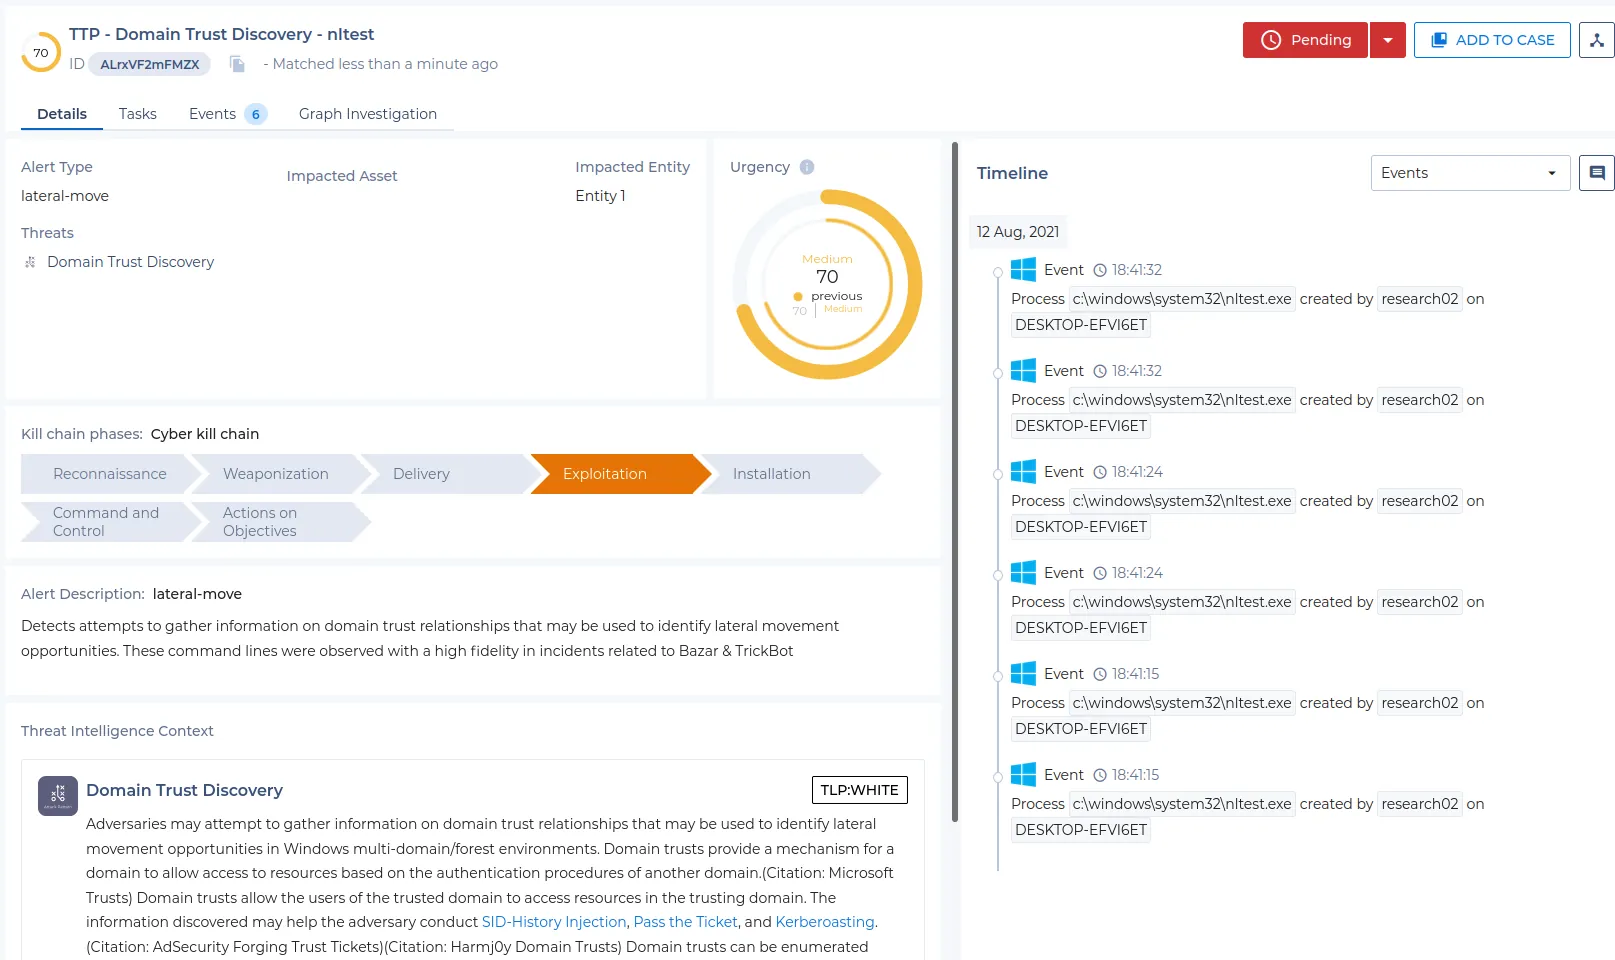Open the Graph Investigation tab

click(x=368, y=114)
